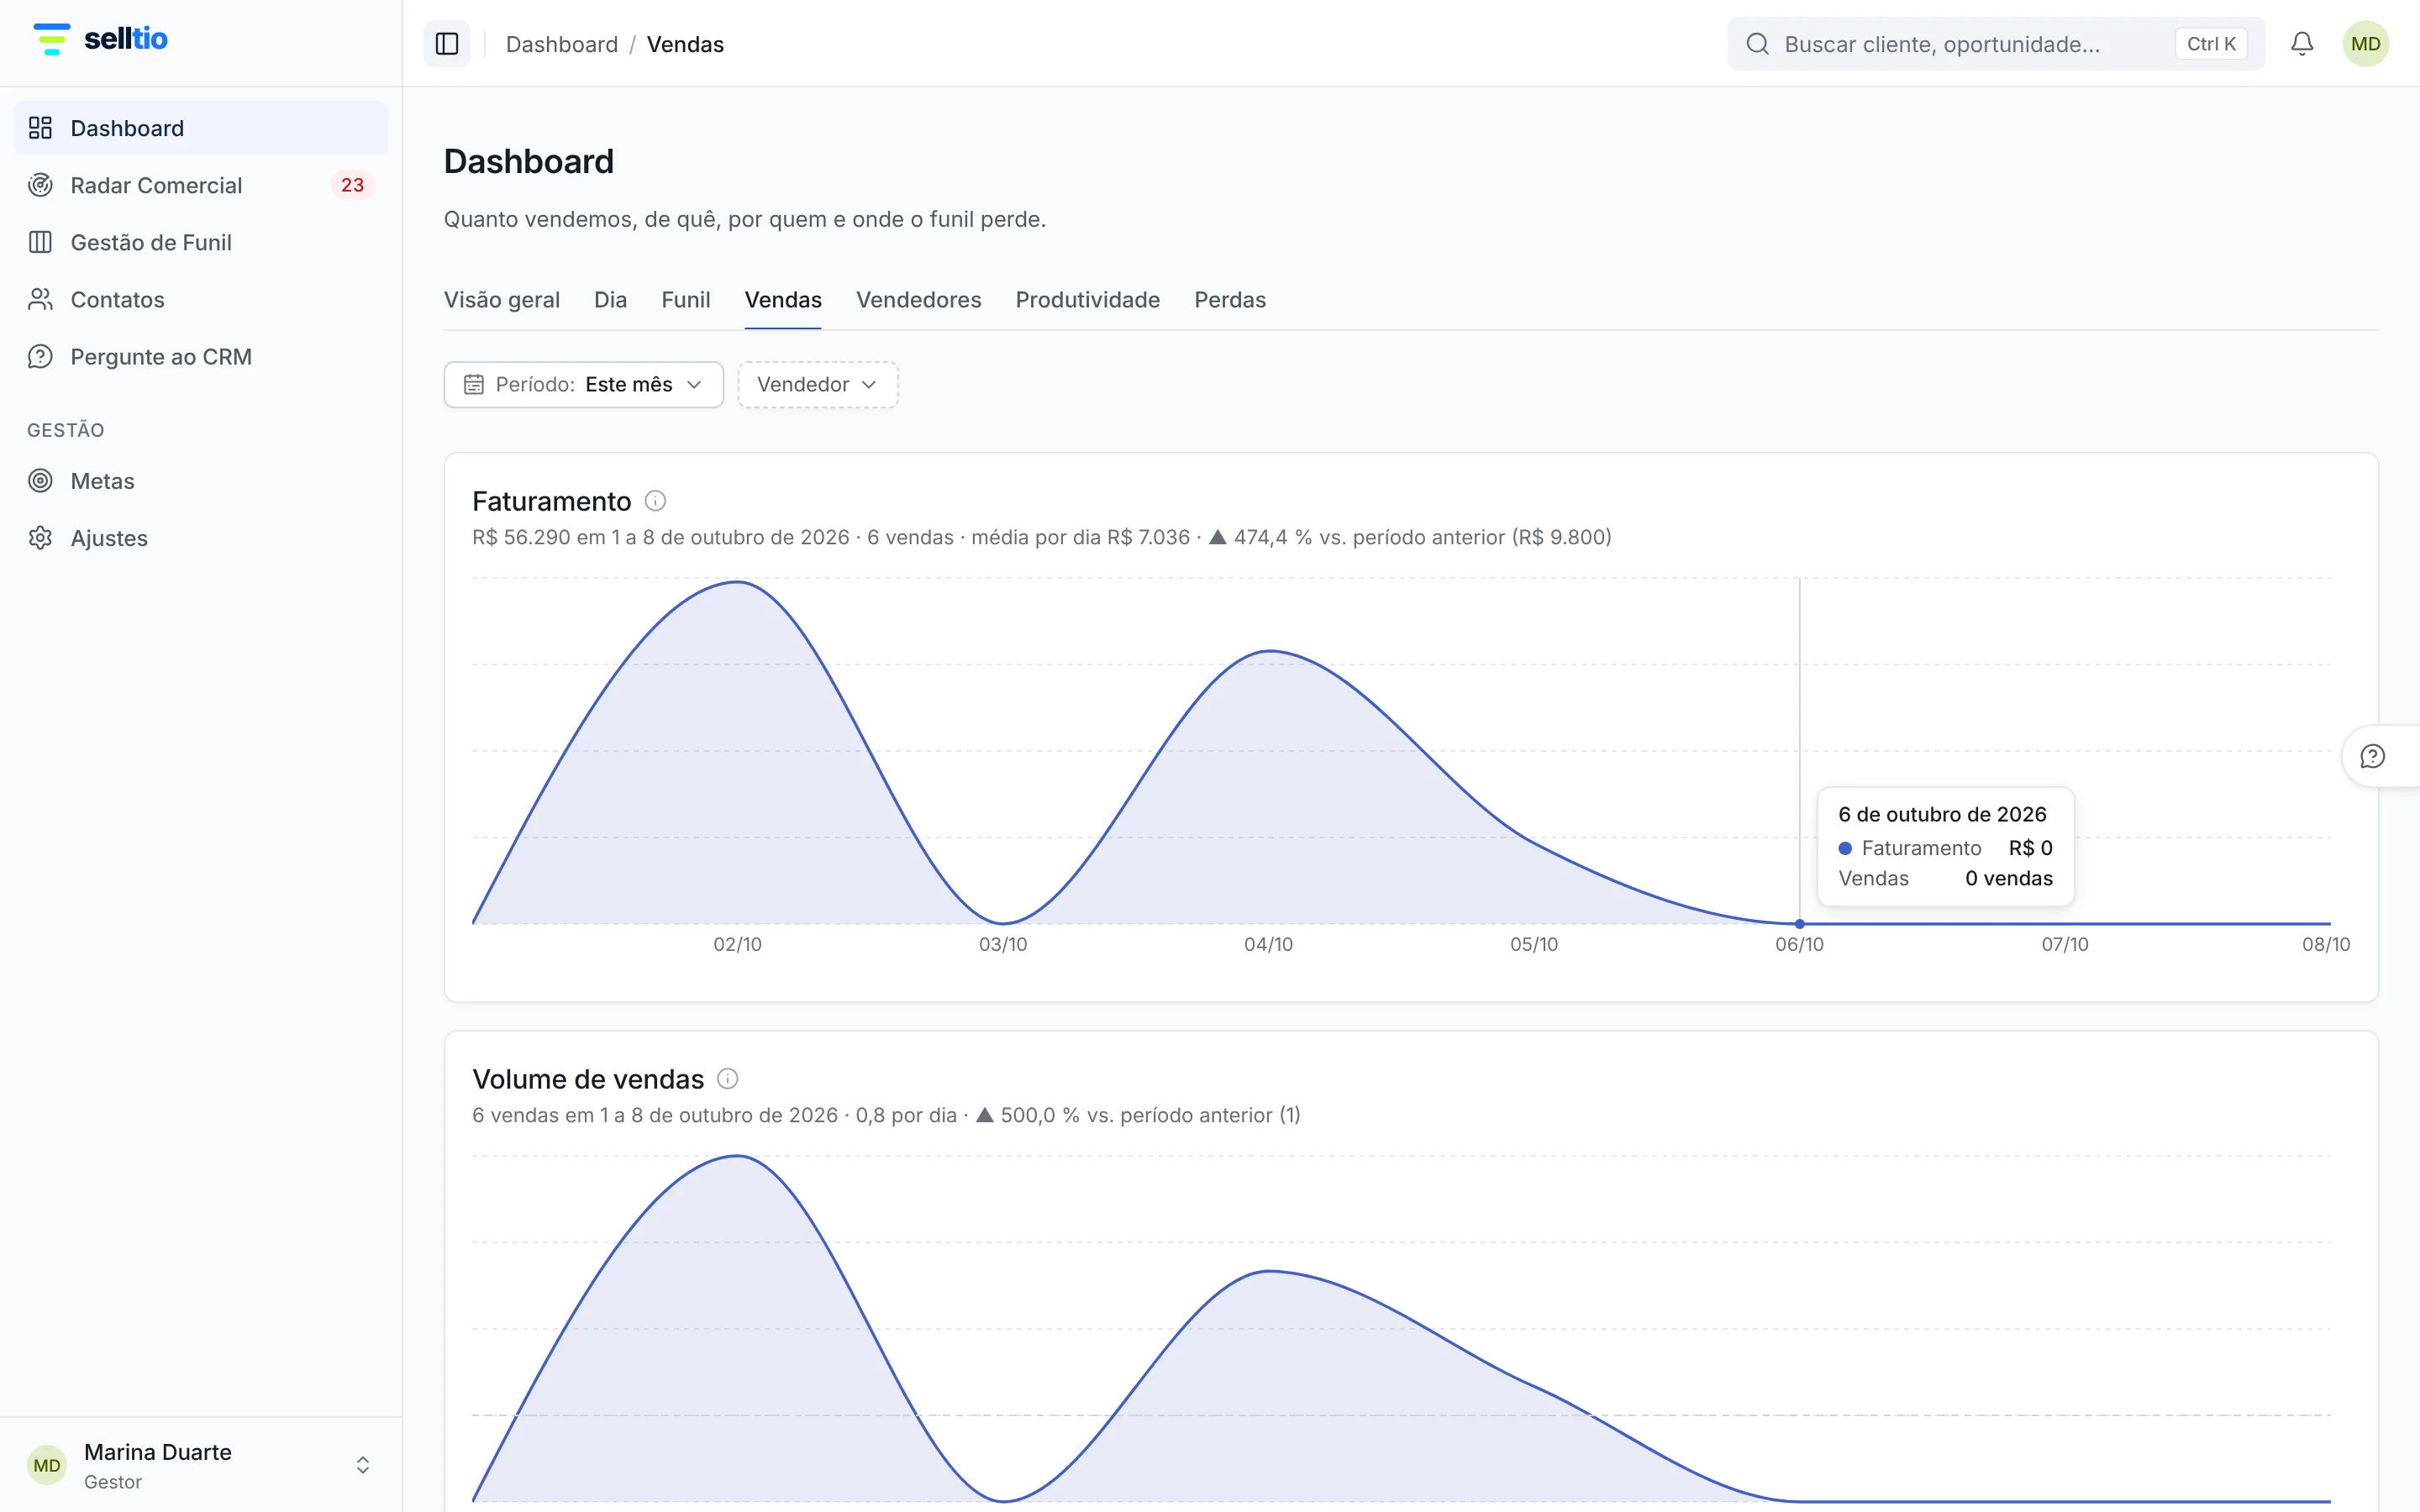Open the notifications bell
This screenshot has width=2420, height=1512.
click(2302, 44)
